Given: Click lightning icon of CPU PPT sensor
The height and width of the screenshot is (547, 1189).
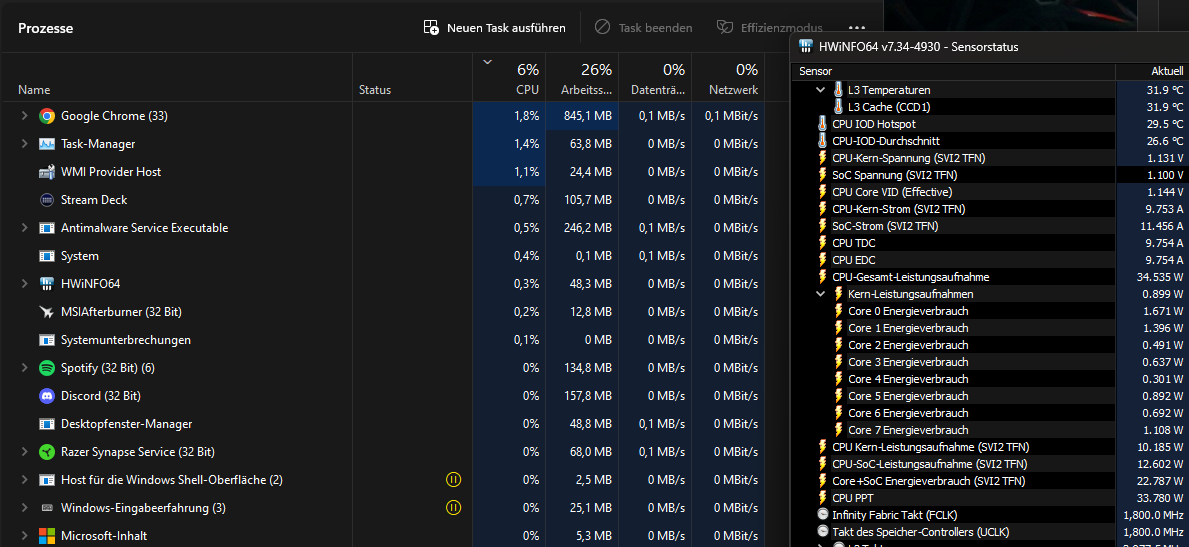Looking at the screenshot, I should 823,498.
